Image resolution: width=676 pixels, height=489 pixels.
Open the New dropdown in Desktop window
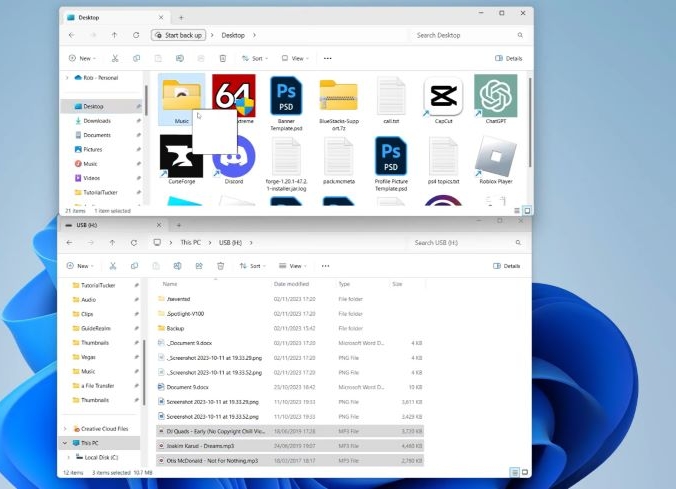[82, 58]
